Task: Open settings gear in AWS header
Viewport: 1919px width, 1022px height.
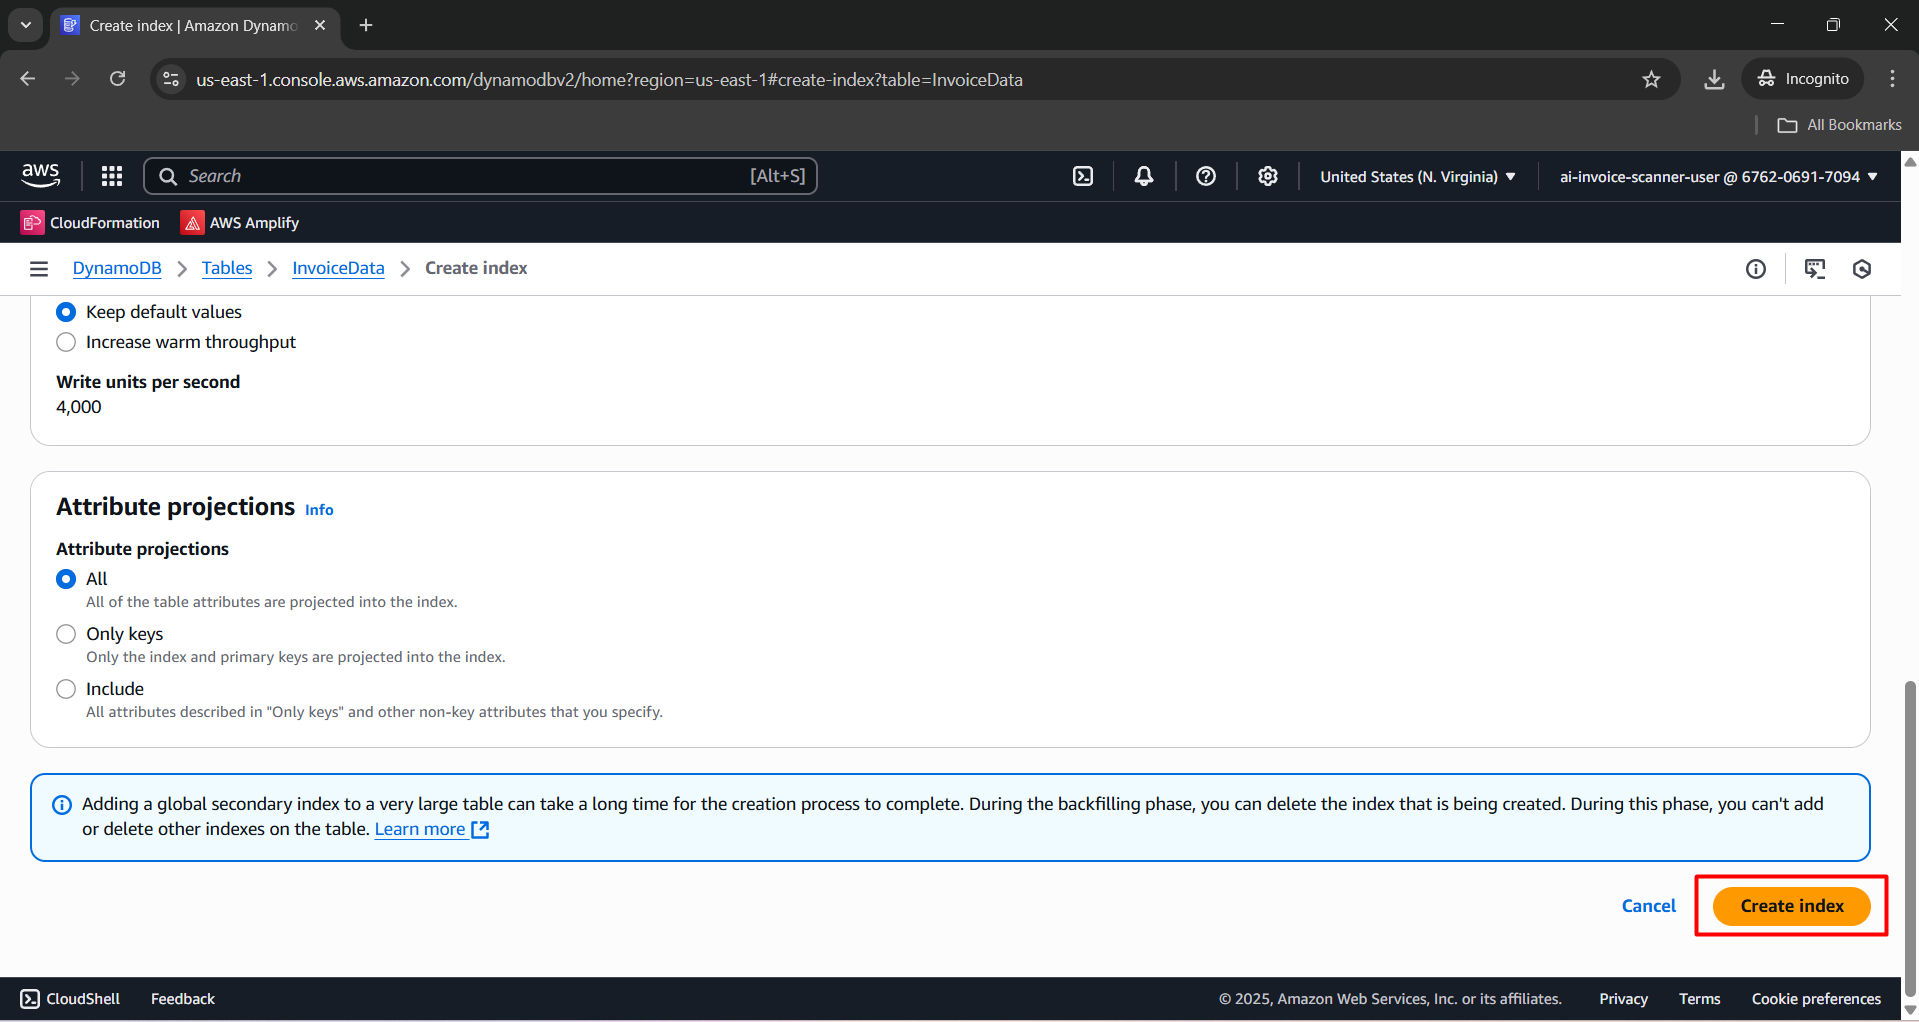Action: pyautogui.click(x=1268, y=176)
